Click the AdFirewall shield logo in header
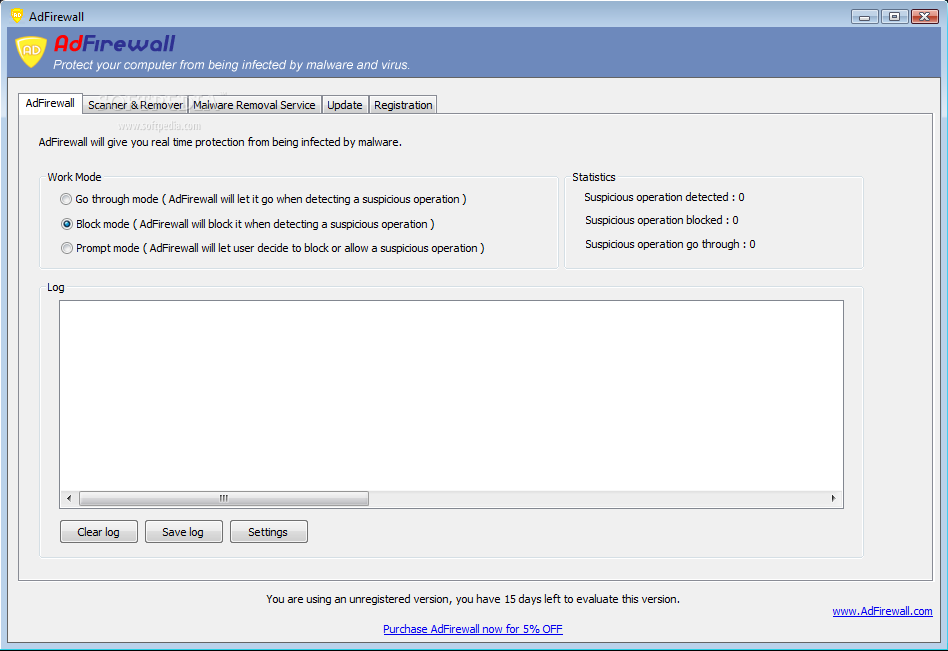 pos(31,51)
